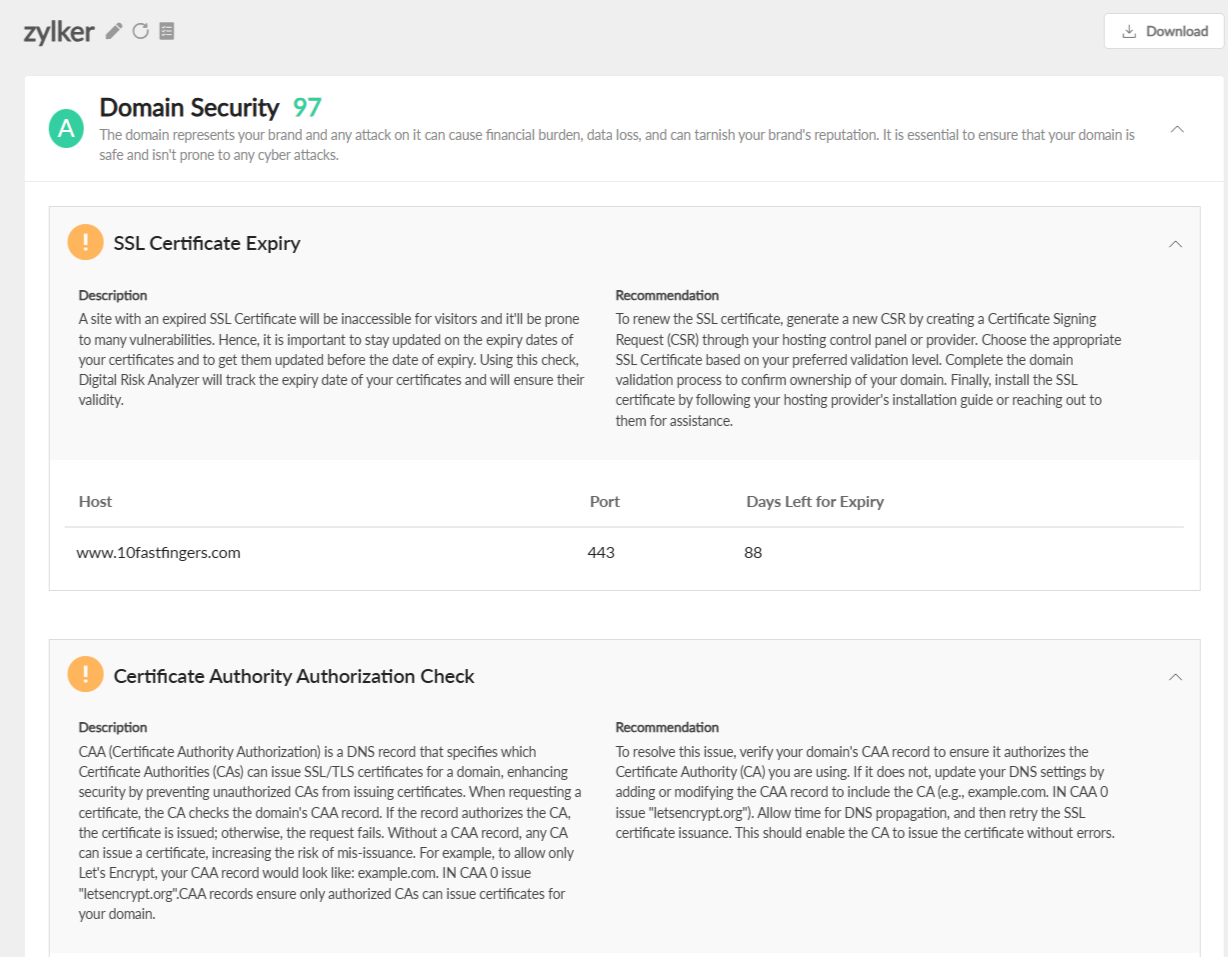Click the Certificate Authority Authorization warning icon
The image size is (1228, 957).
(x=85, y=675)
